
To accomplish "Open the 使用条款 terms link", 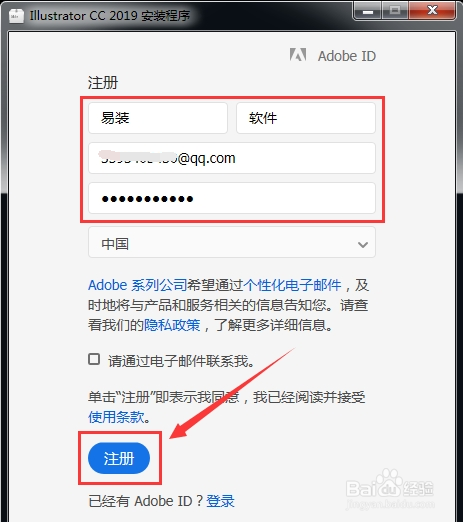I will [116, 417].
